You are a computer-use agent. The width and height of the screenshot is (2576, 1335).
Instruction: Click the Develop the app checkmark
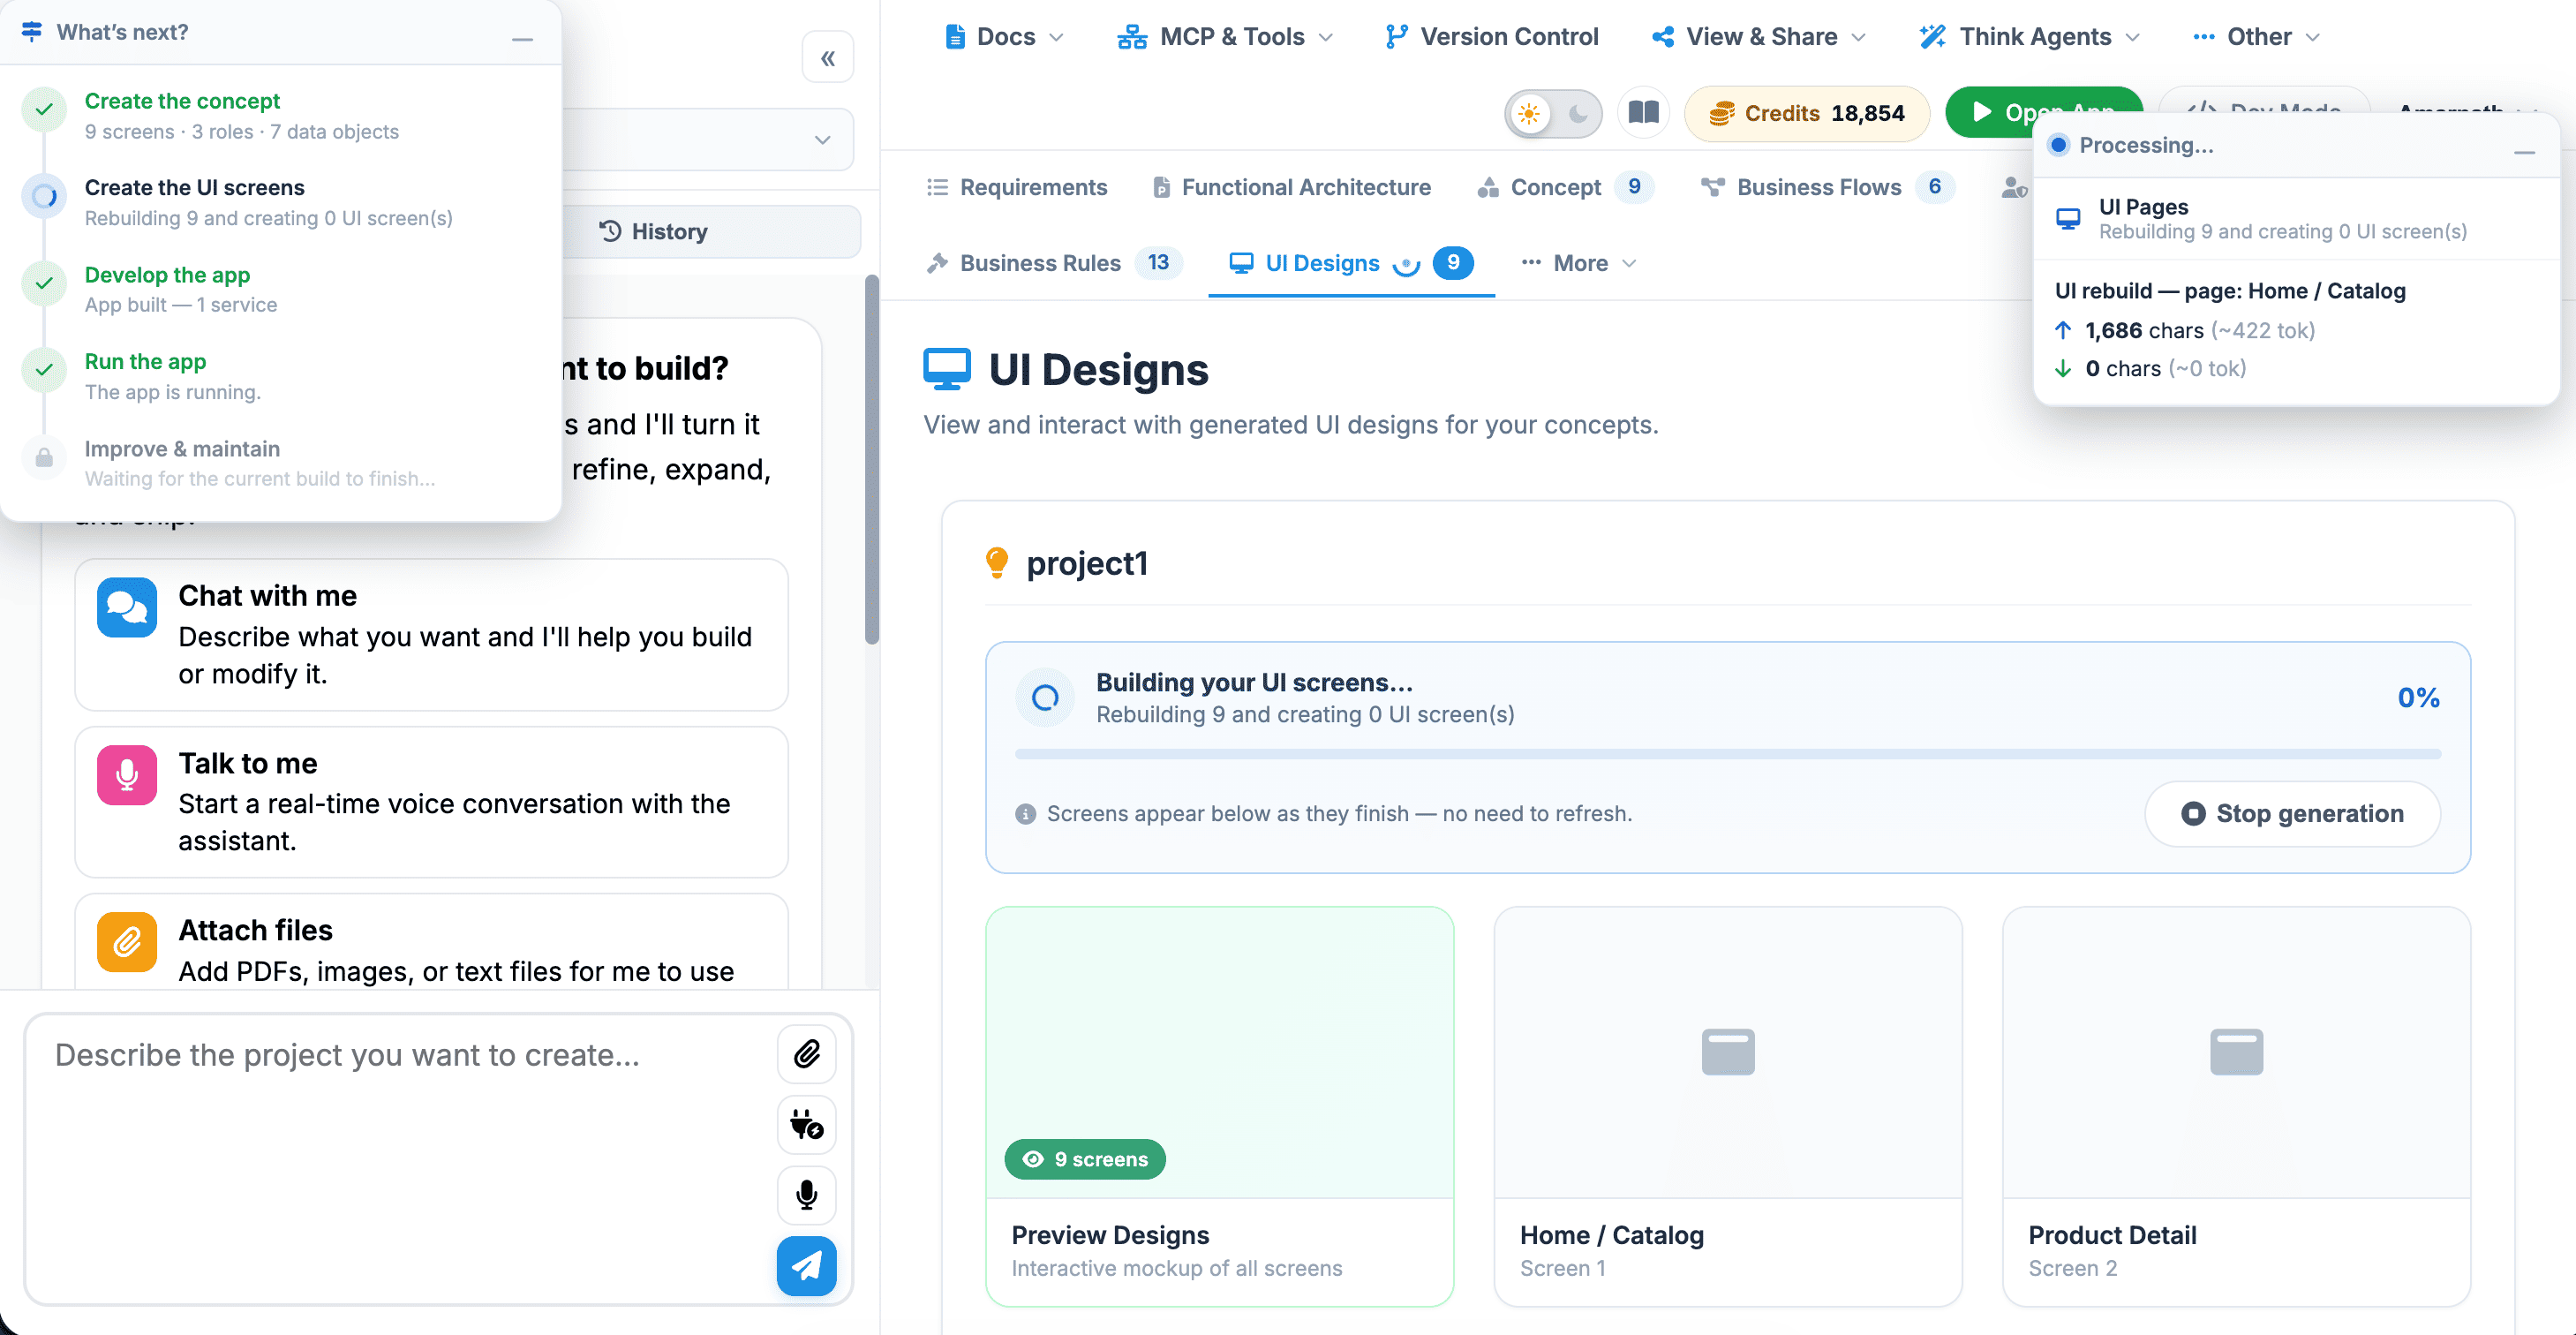coord(45,283)
